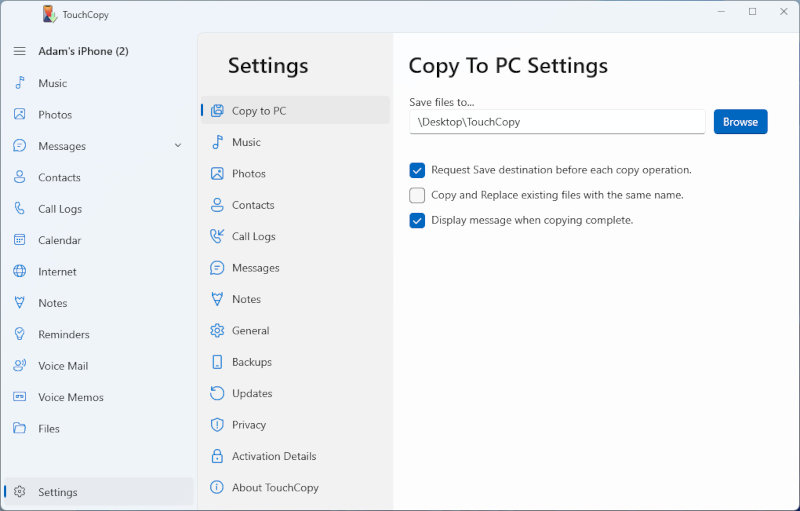This screenshot has height=511, width=800.
Task: Click the Contacts icon in Settings list
Action: 217,205
